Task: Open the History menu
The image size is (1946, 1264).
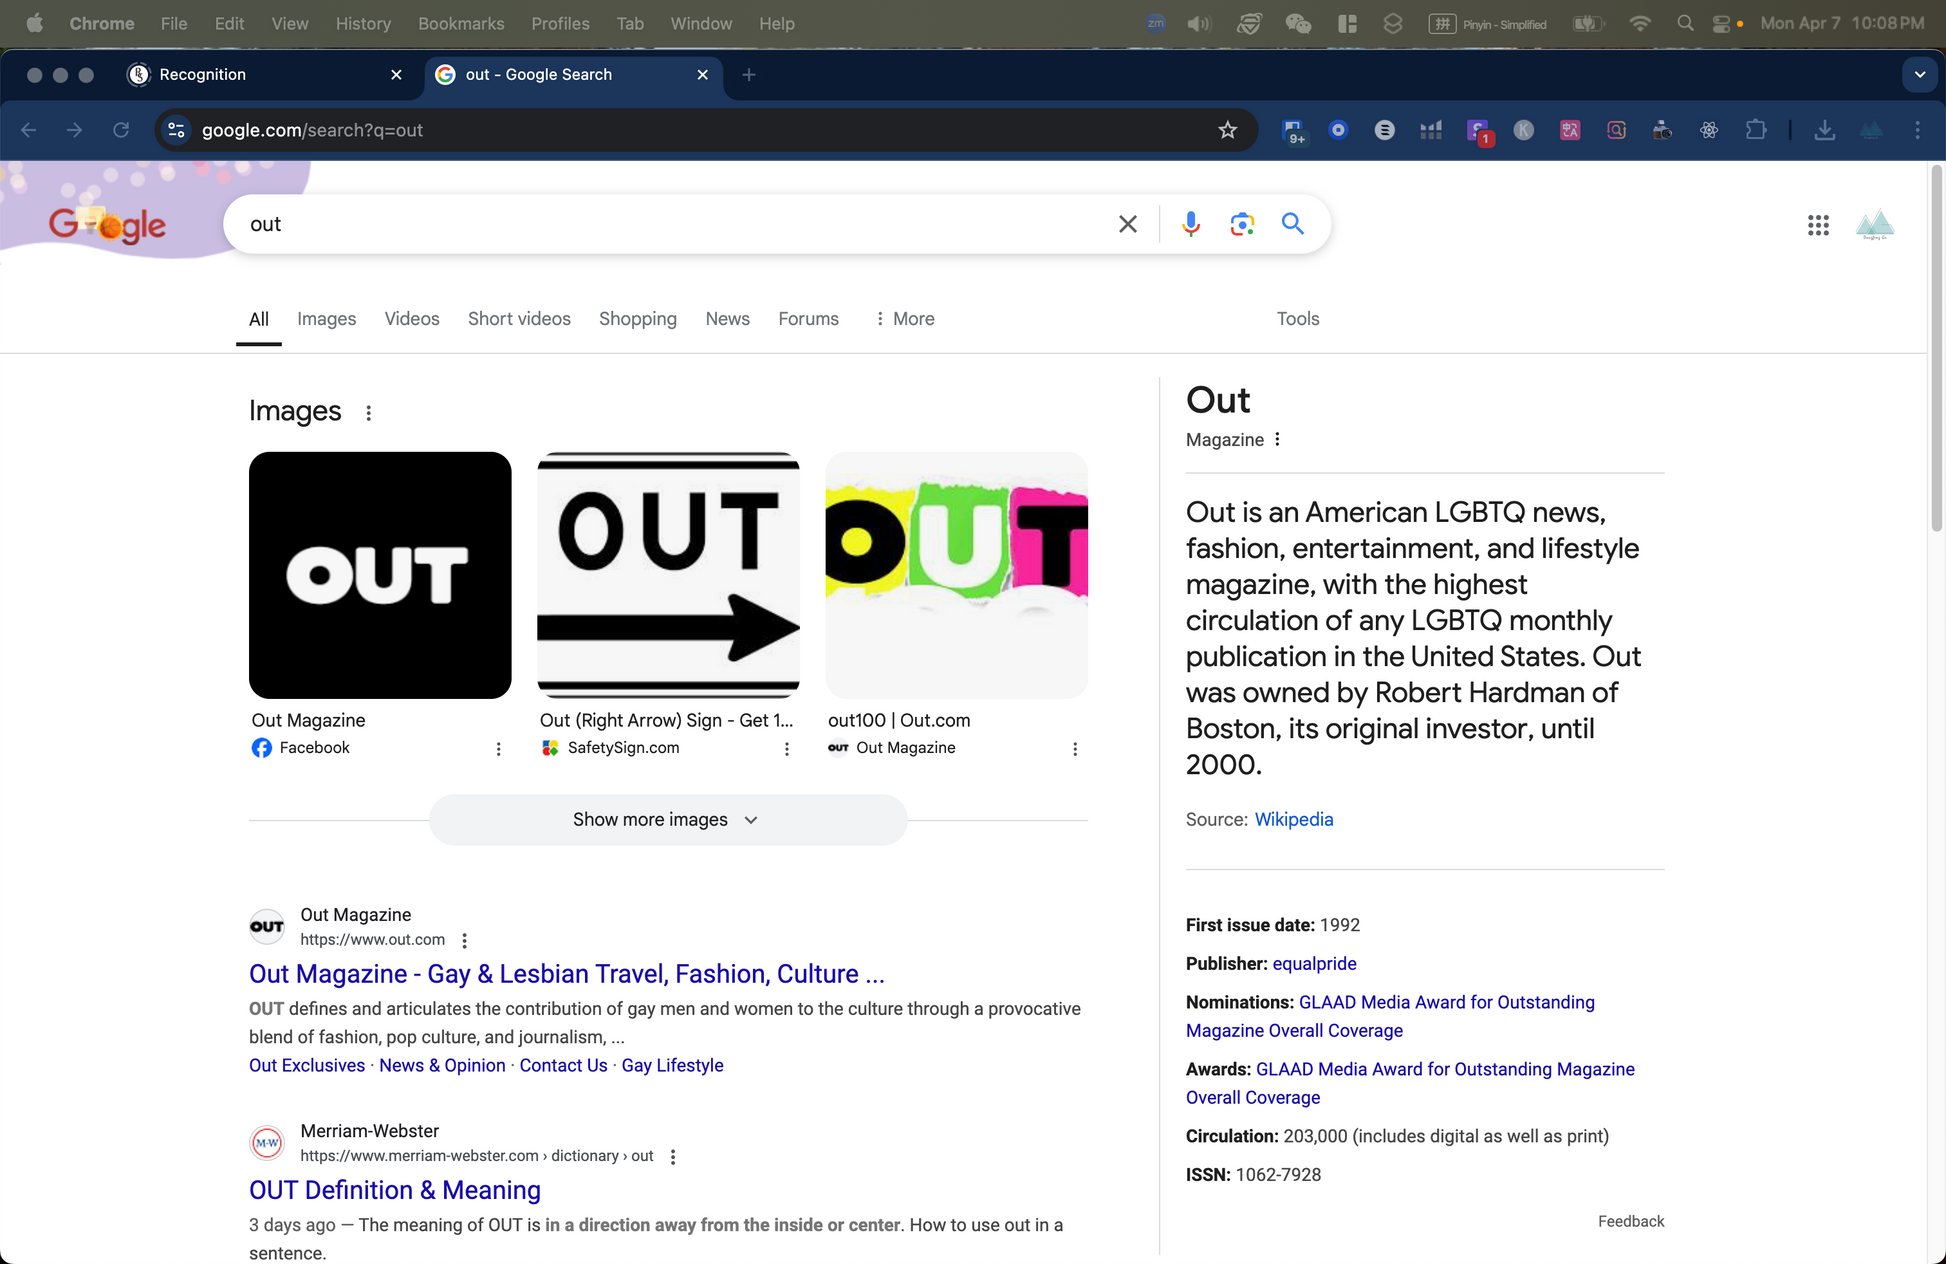Action: click(x=363, y=23)
